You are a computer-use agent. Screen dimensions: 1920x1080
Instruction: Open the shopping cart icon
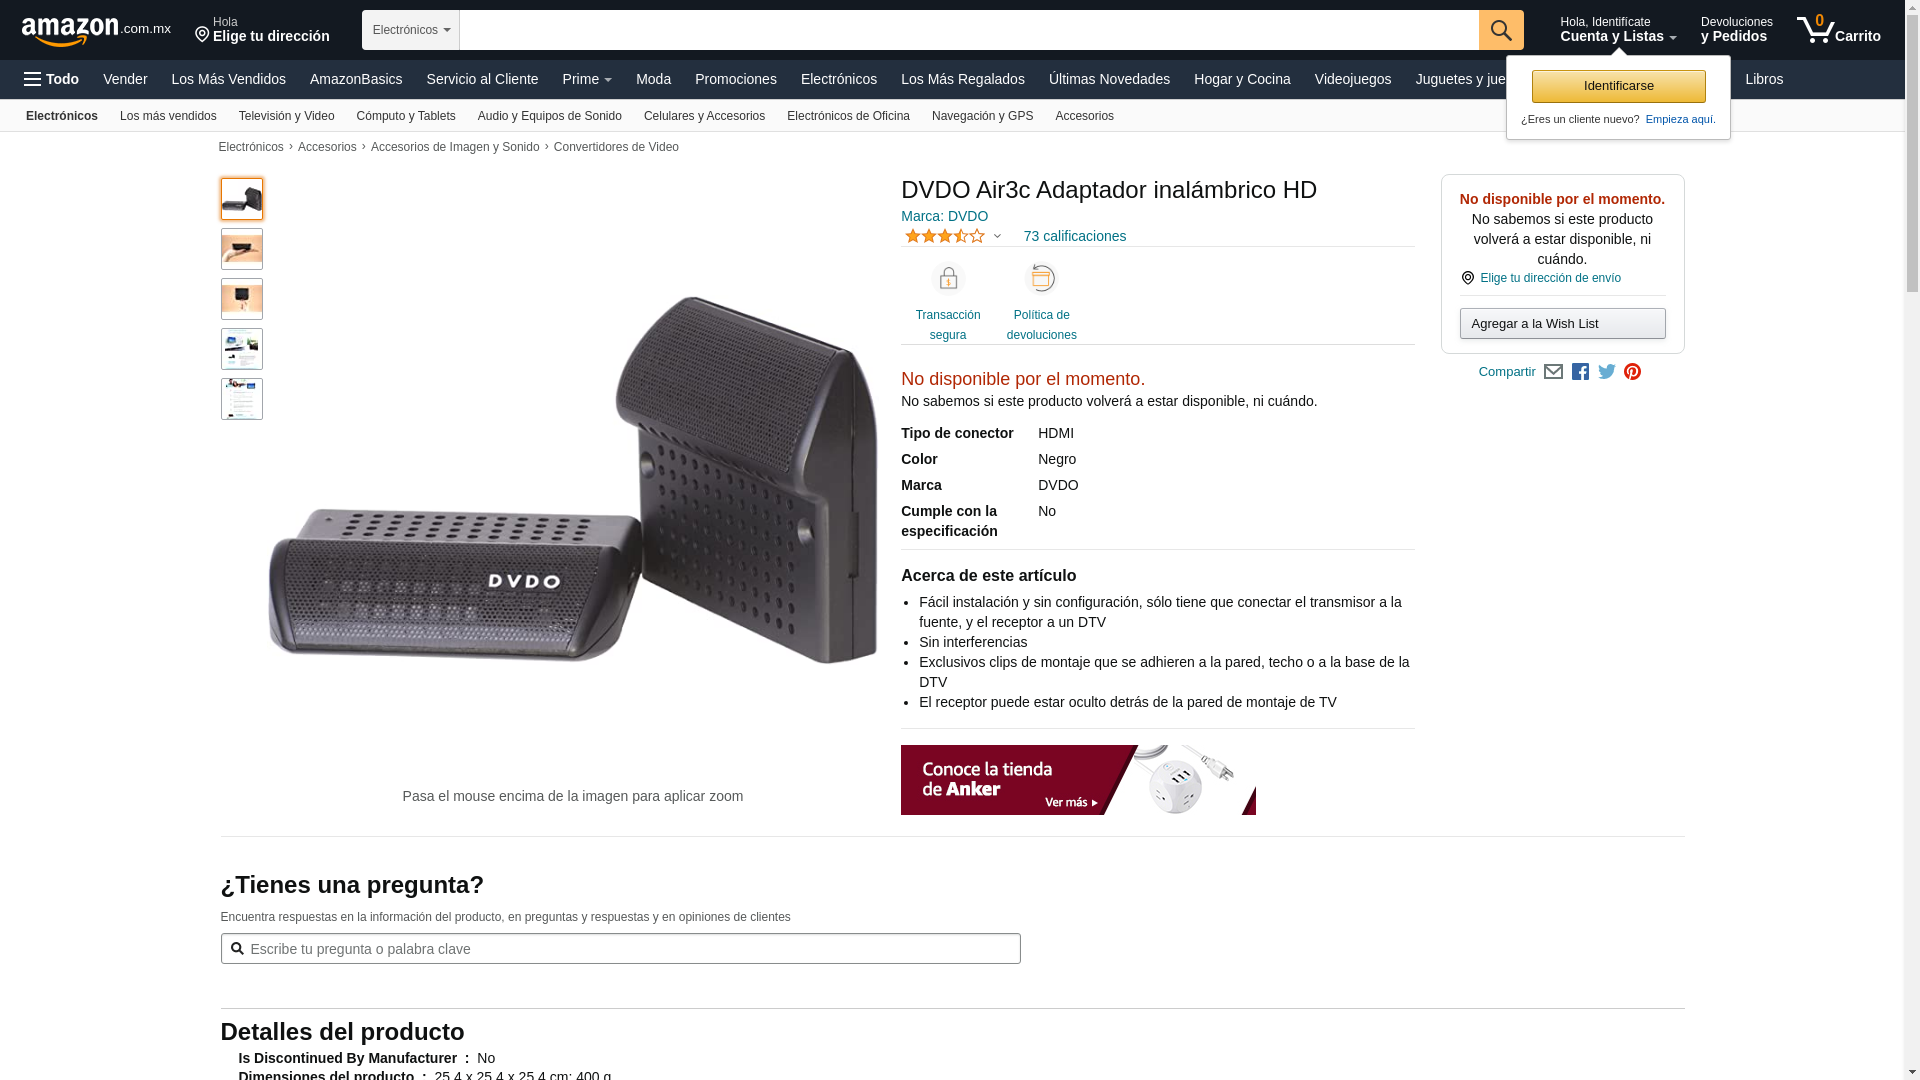click(x=1838, y=30)
